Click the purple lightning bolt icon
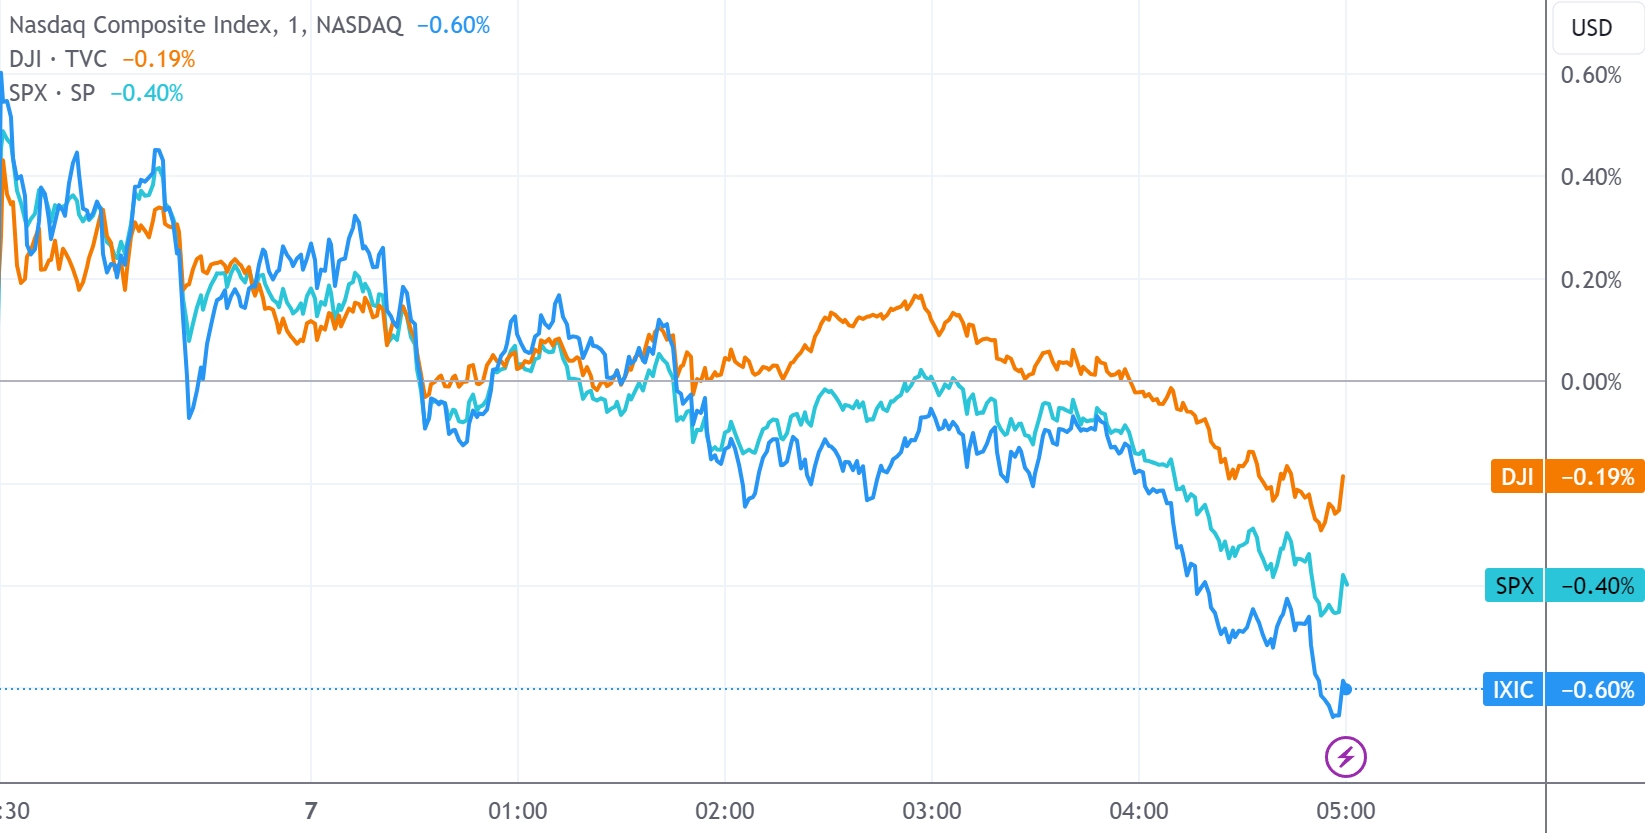 pos(1345,757)
